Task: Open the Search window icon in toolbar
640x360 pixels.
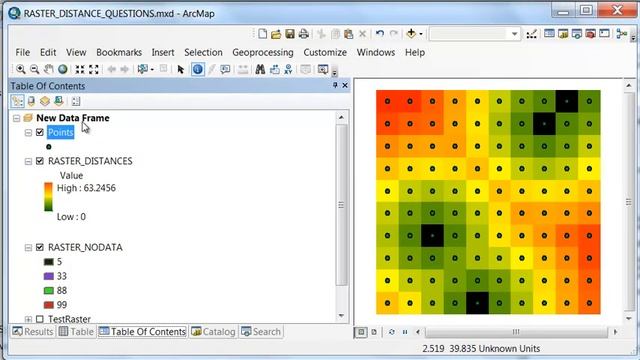Action: [577, 34]
